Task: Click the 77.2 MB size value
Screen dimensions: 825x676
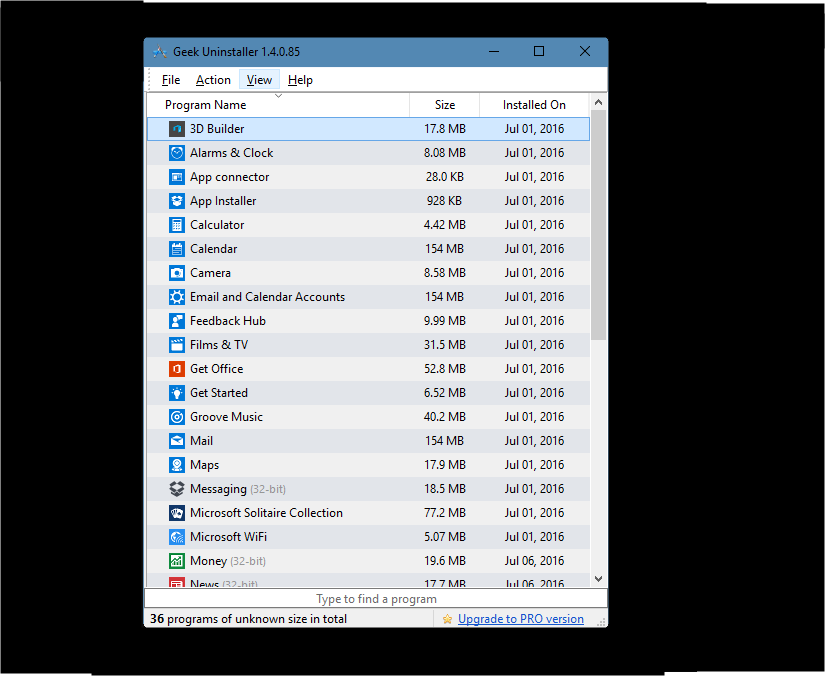Action: 445,513
